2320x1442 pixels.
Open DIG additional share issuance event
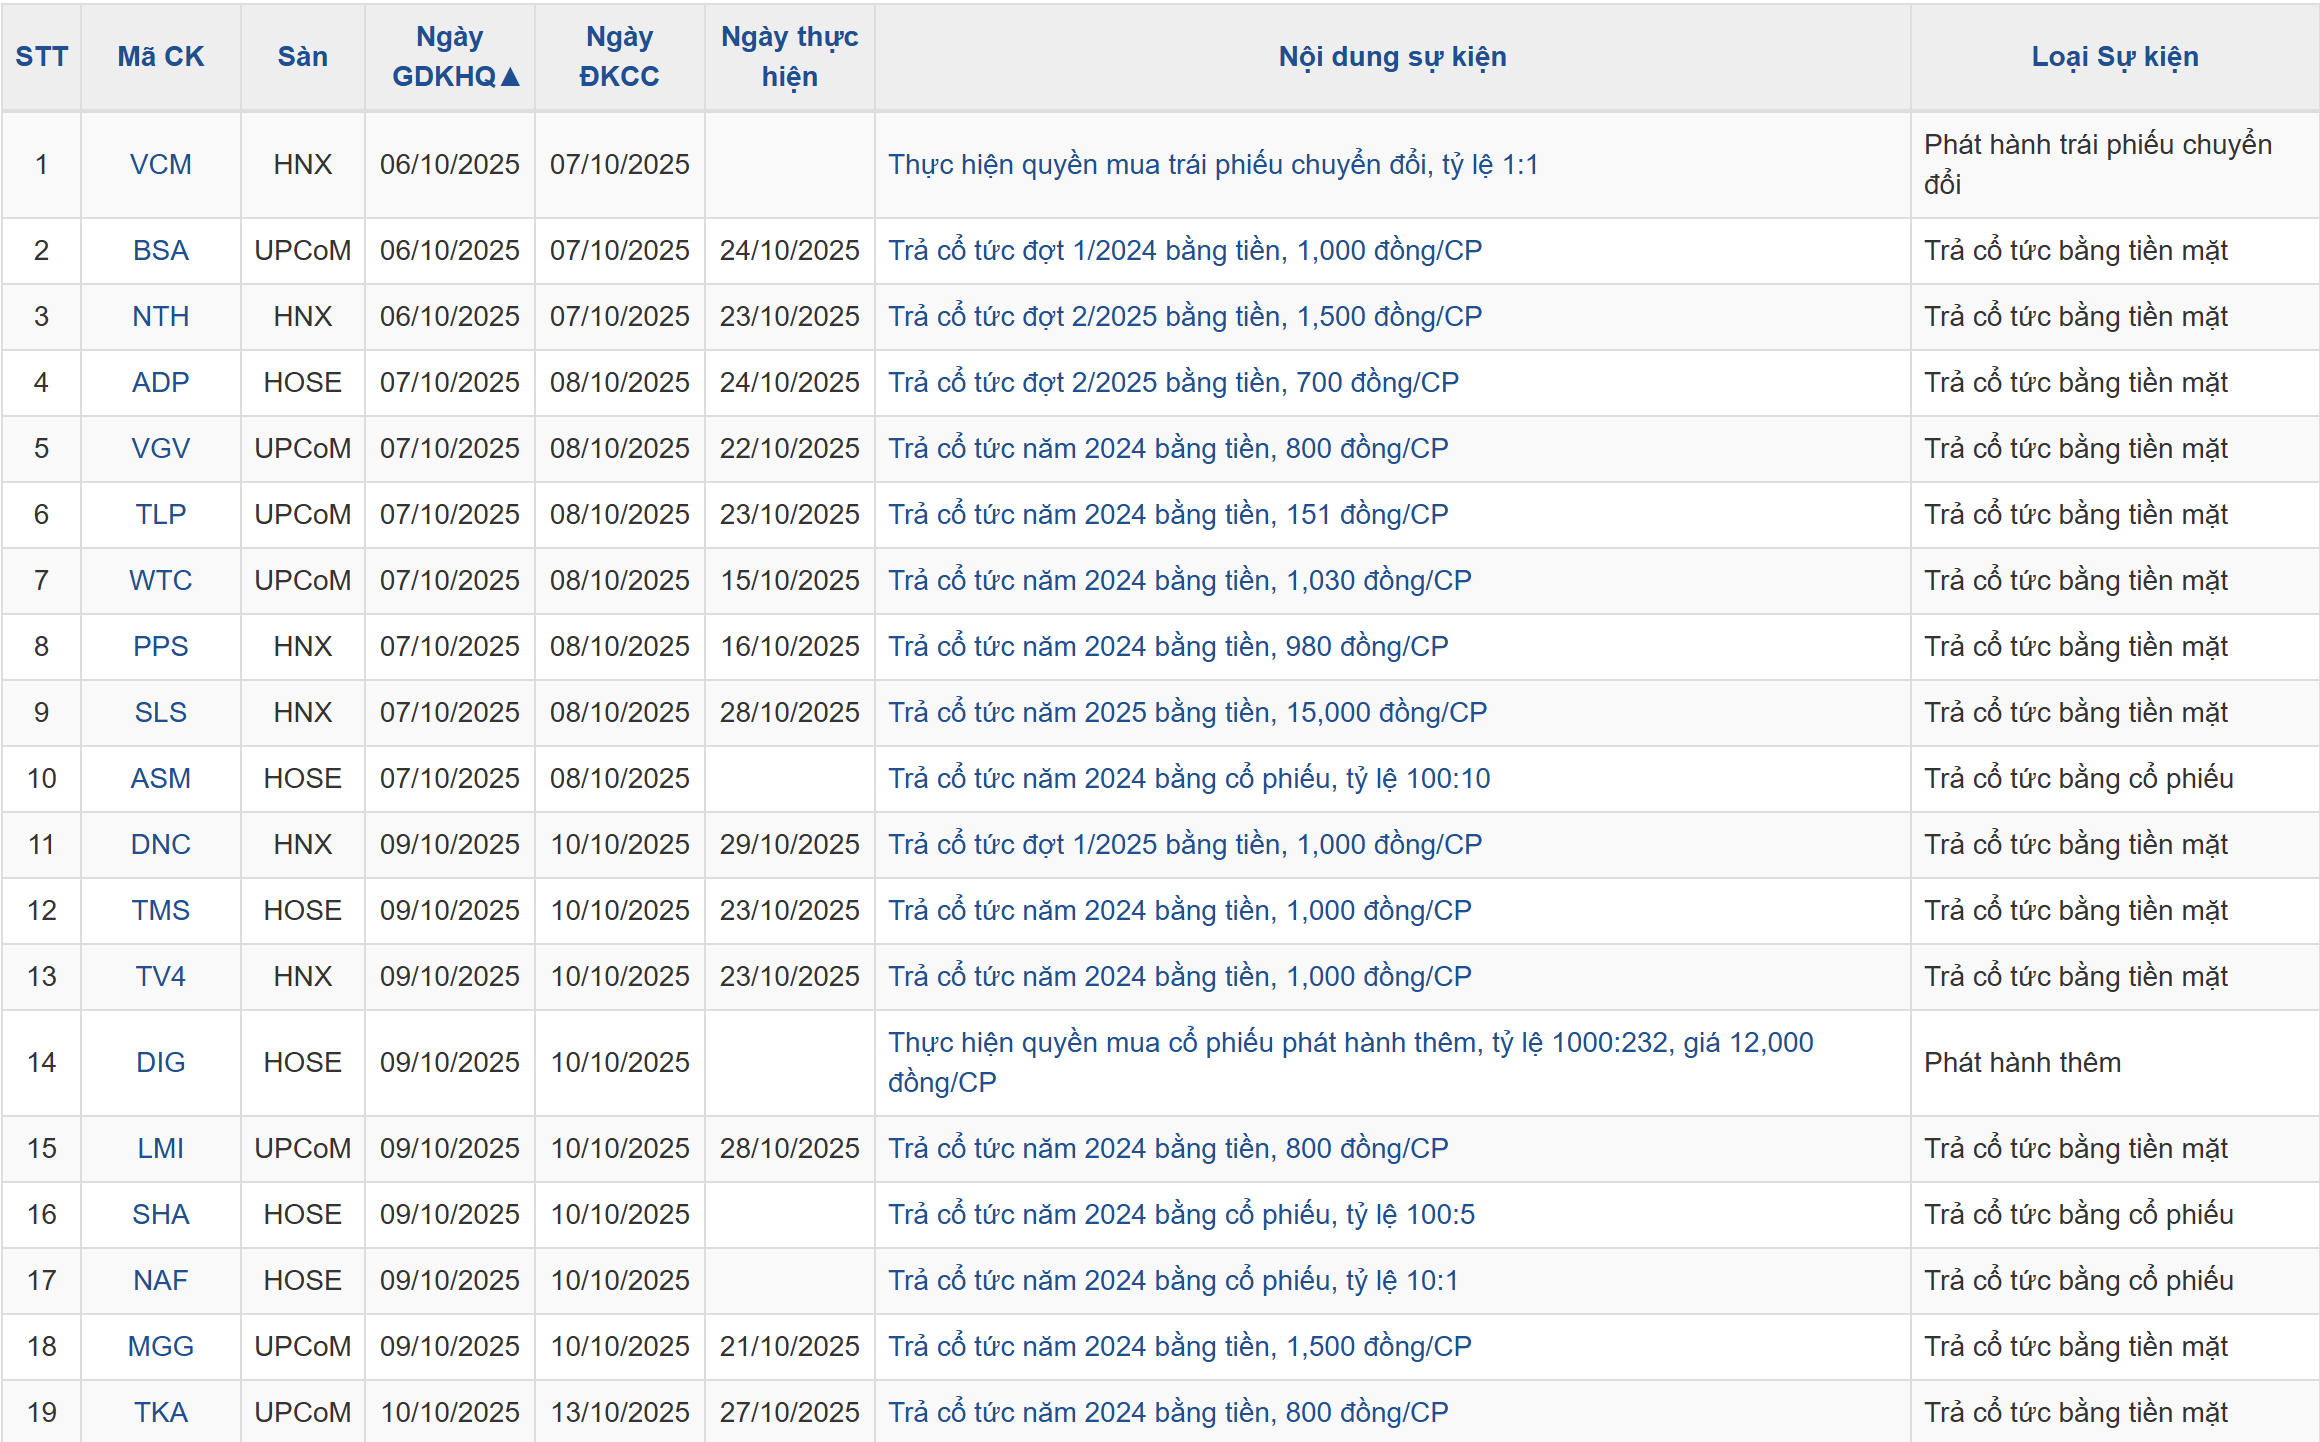(x=1350, y=1043)
